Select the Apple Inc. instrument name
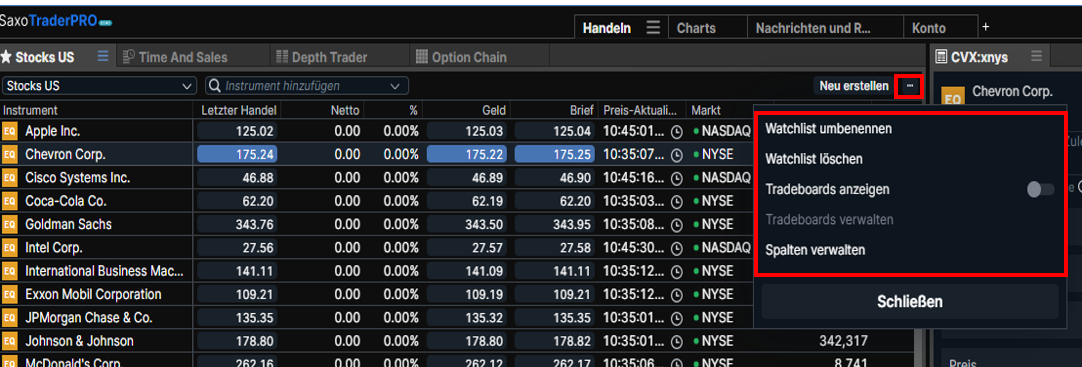This screenshot has width=1082, height=367. [x=52, y=131]
